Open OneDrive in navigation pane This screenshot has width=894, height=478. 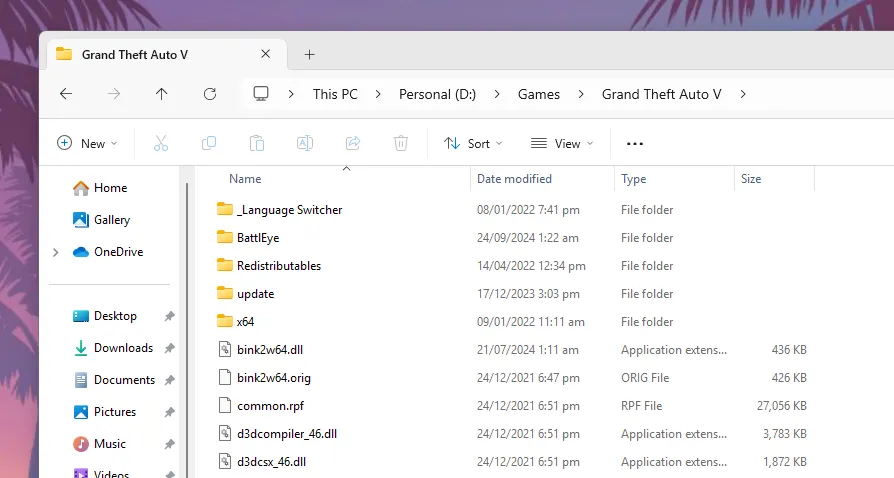(x=108, y=252)
